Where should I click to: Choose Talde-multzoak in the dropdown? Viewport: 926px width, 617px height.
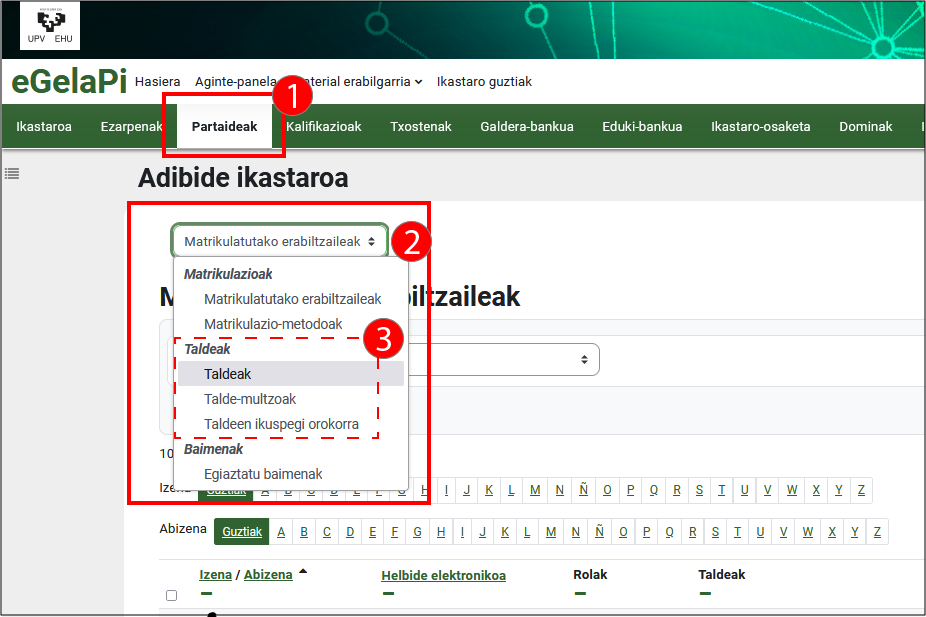[x=250, y=399]
